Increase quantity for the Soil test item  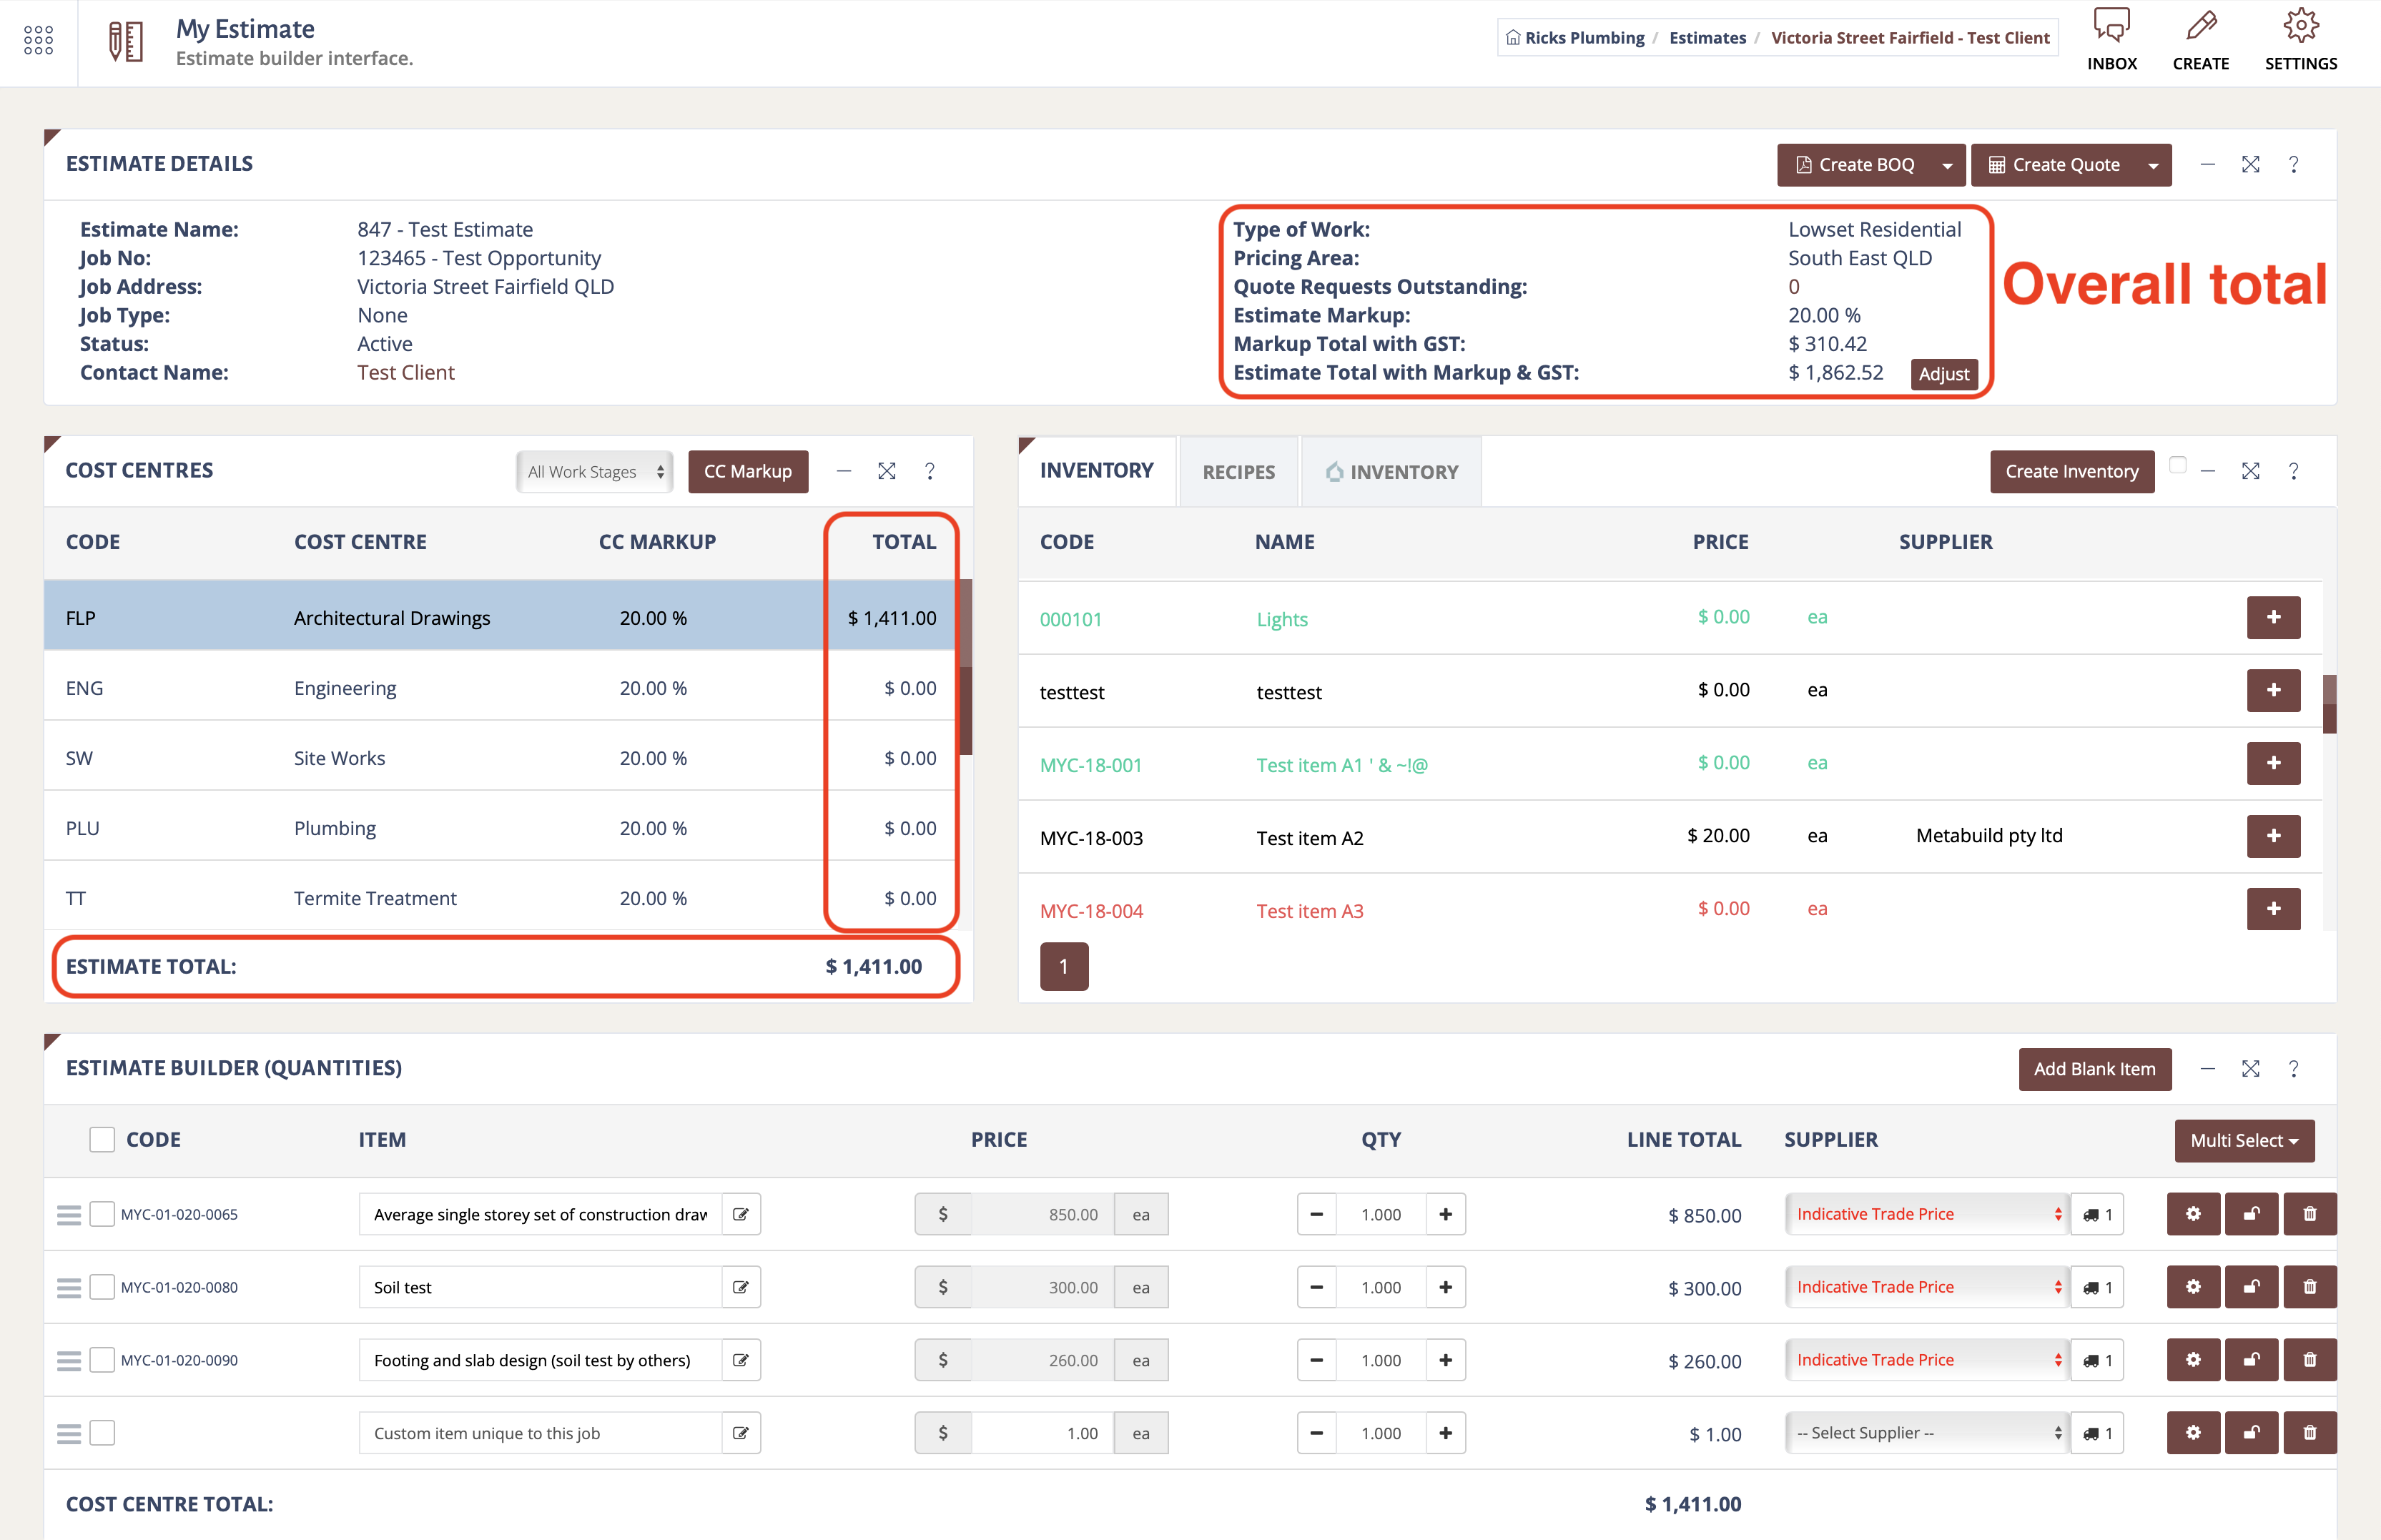1445,1287
